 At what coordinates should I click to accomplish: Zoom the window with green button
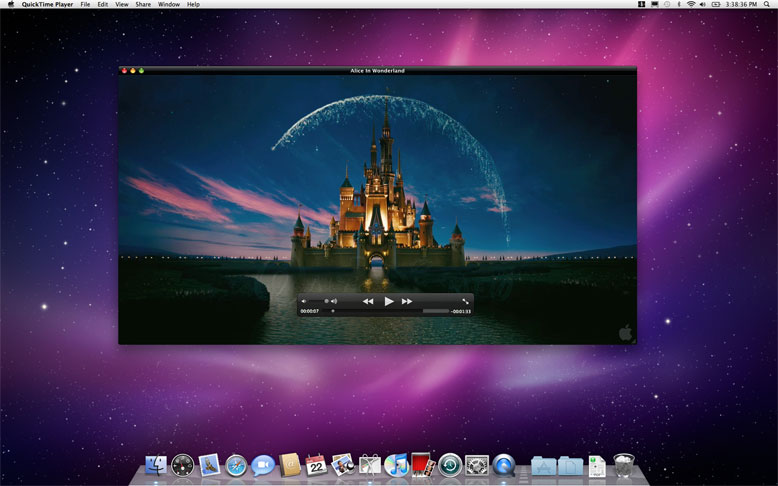click(141, 71)
